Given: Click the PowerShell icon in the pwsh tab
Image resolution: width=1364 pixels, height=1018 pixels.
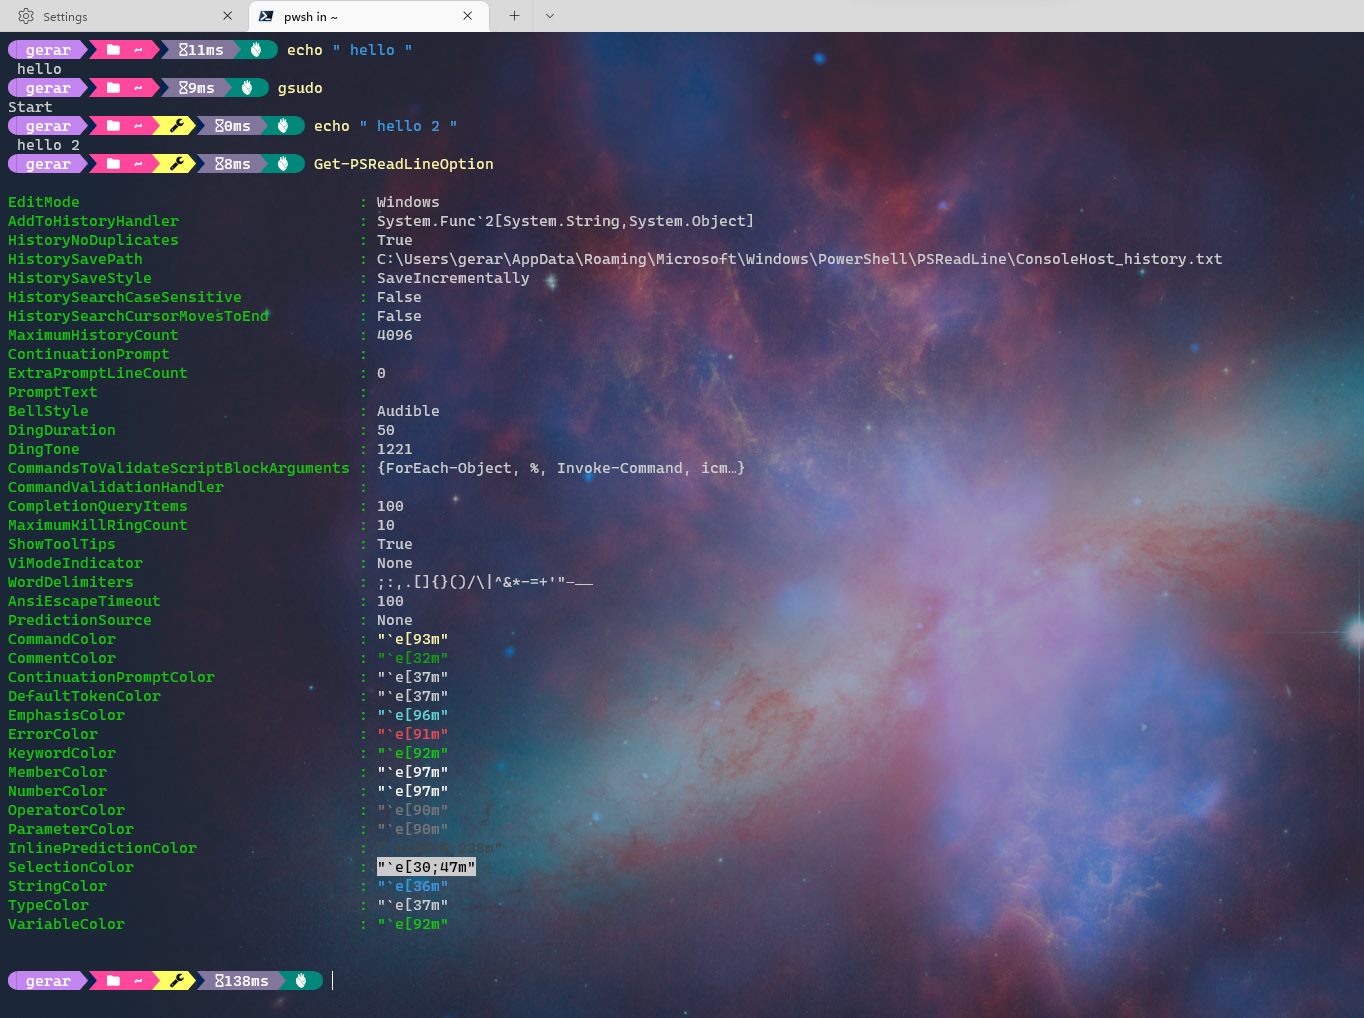Looking at the screenshot, I should (x=265, y=16).
